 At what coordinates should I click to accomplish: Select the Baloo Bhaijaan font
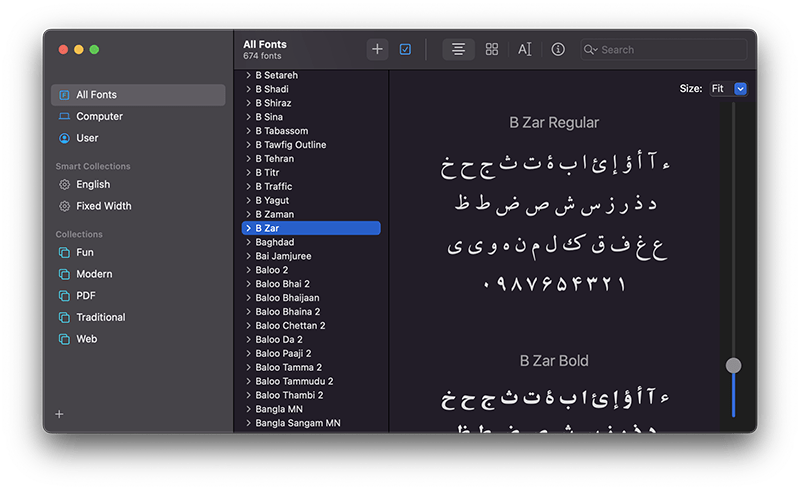pos(311,298)
